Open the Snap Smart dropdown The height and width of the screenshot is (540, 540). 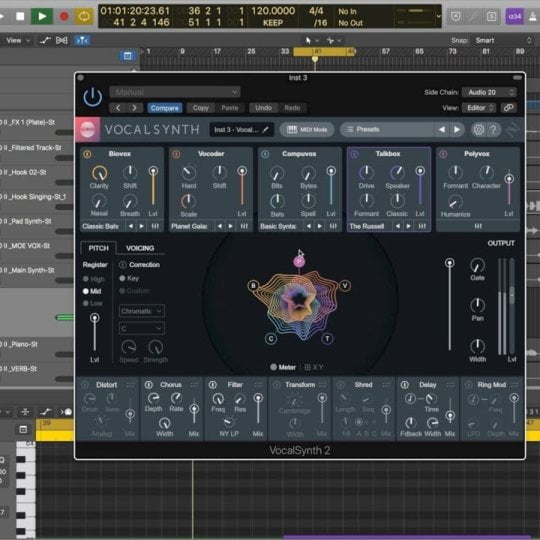click(x=503, y=41)
